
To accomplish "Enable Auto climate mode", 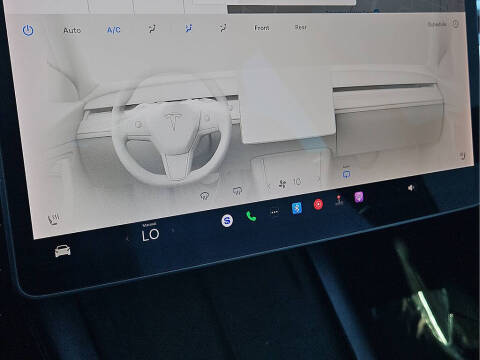I will pos(72,30).
